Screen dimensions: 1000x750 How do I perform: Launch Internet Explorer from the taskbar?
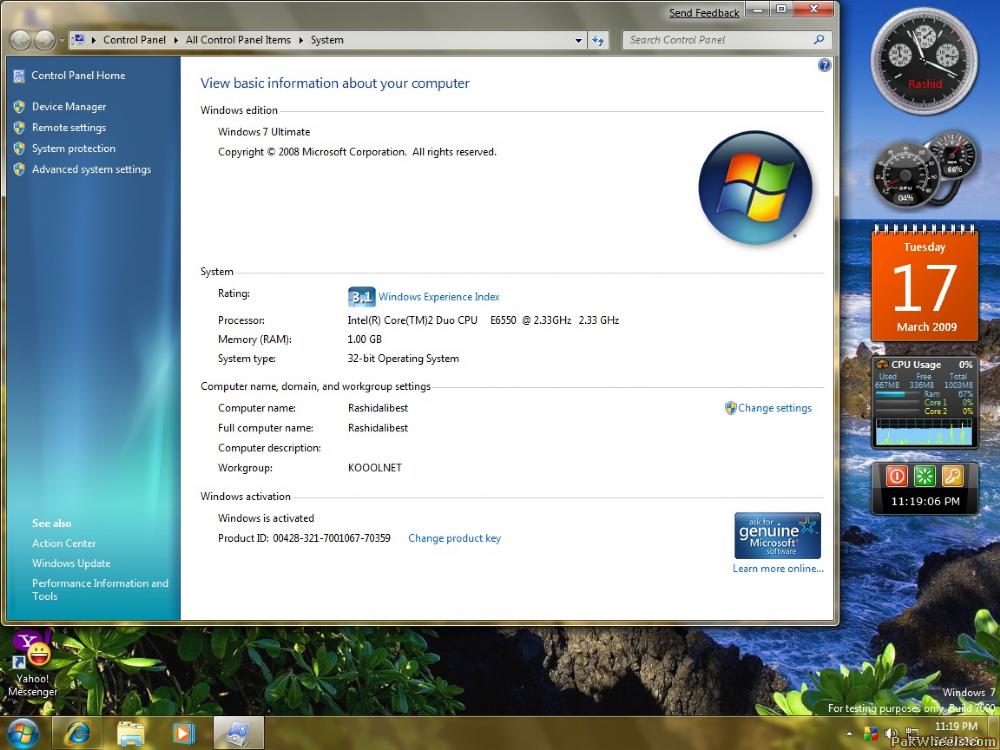(77, 733)
